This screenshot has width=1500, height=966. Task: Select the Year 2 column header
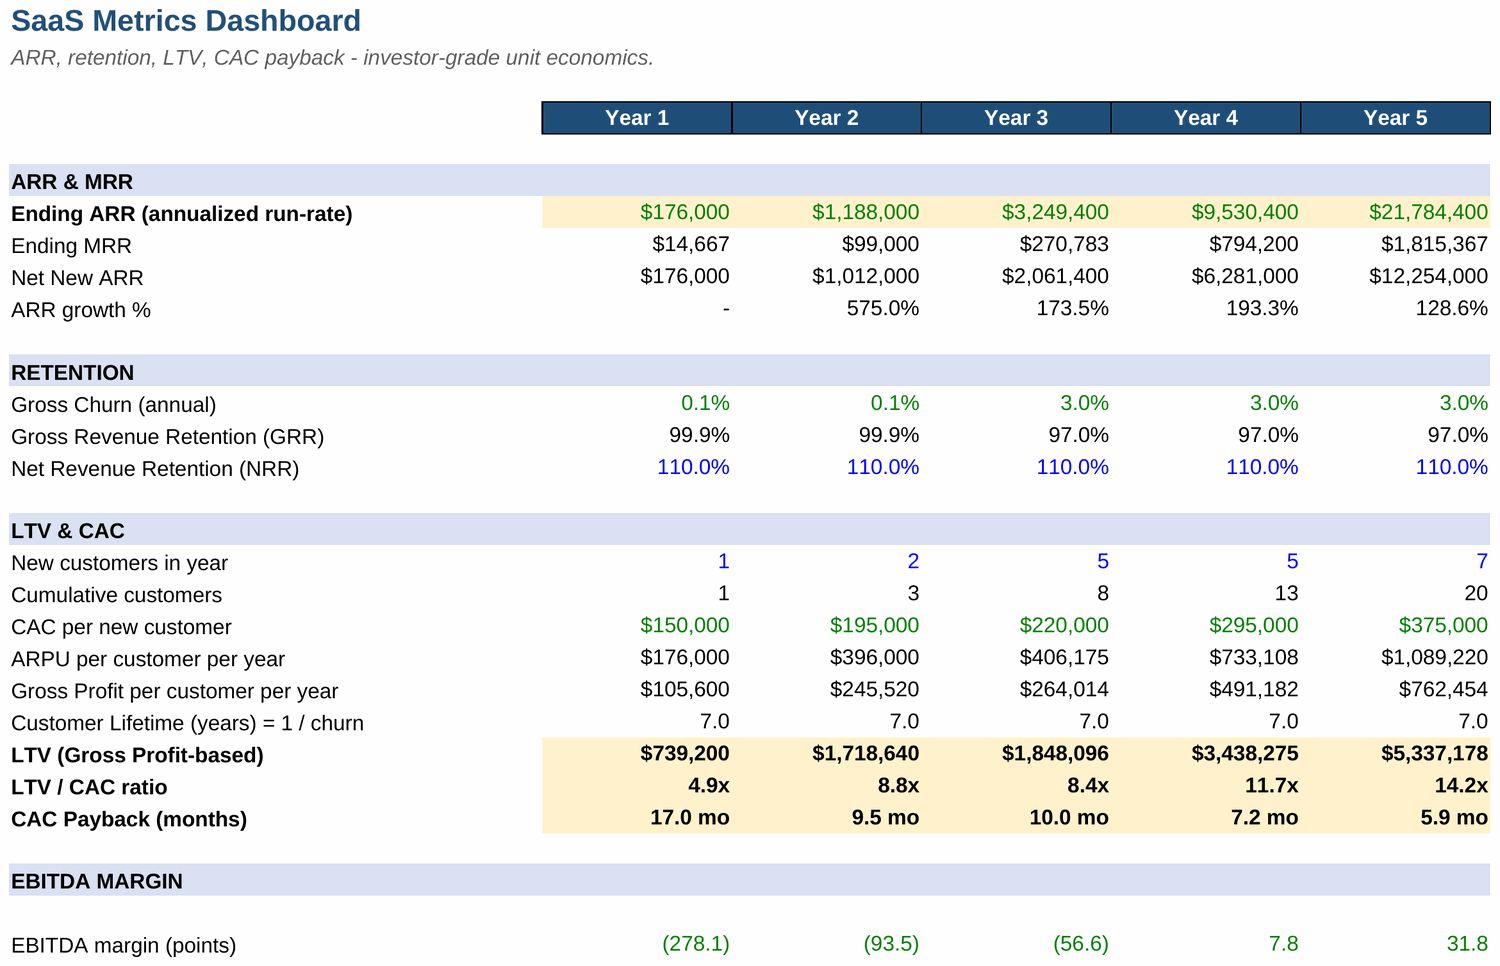pyautogui.click(x=827, y=118)
